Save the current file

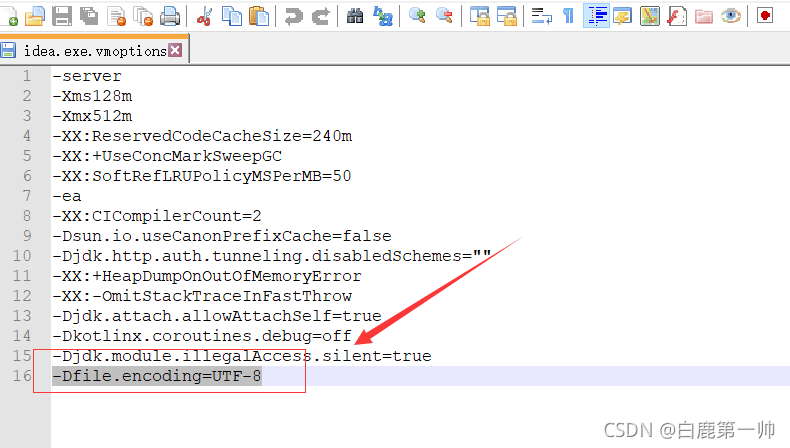click(62, 16)
